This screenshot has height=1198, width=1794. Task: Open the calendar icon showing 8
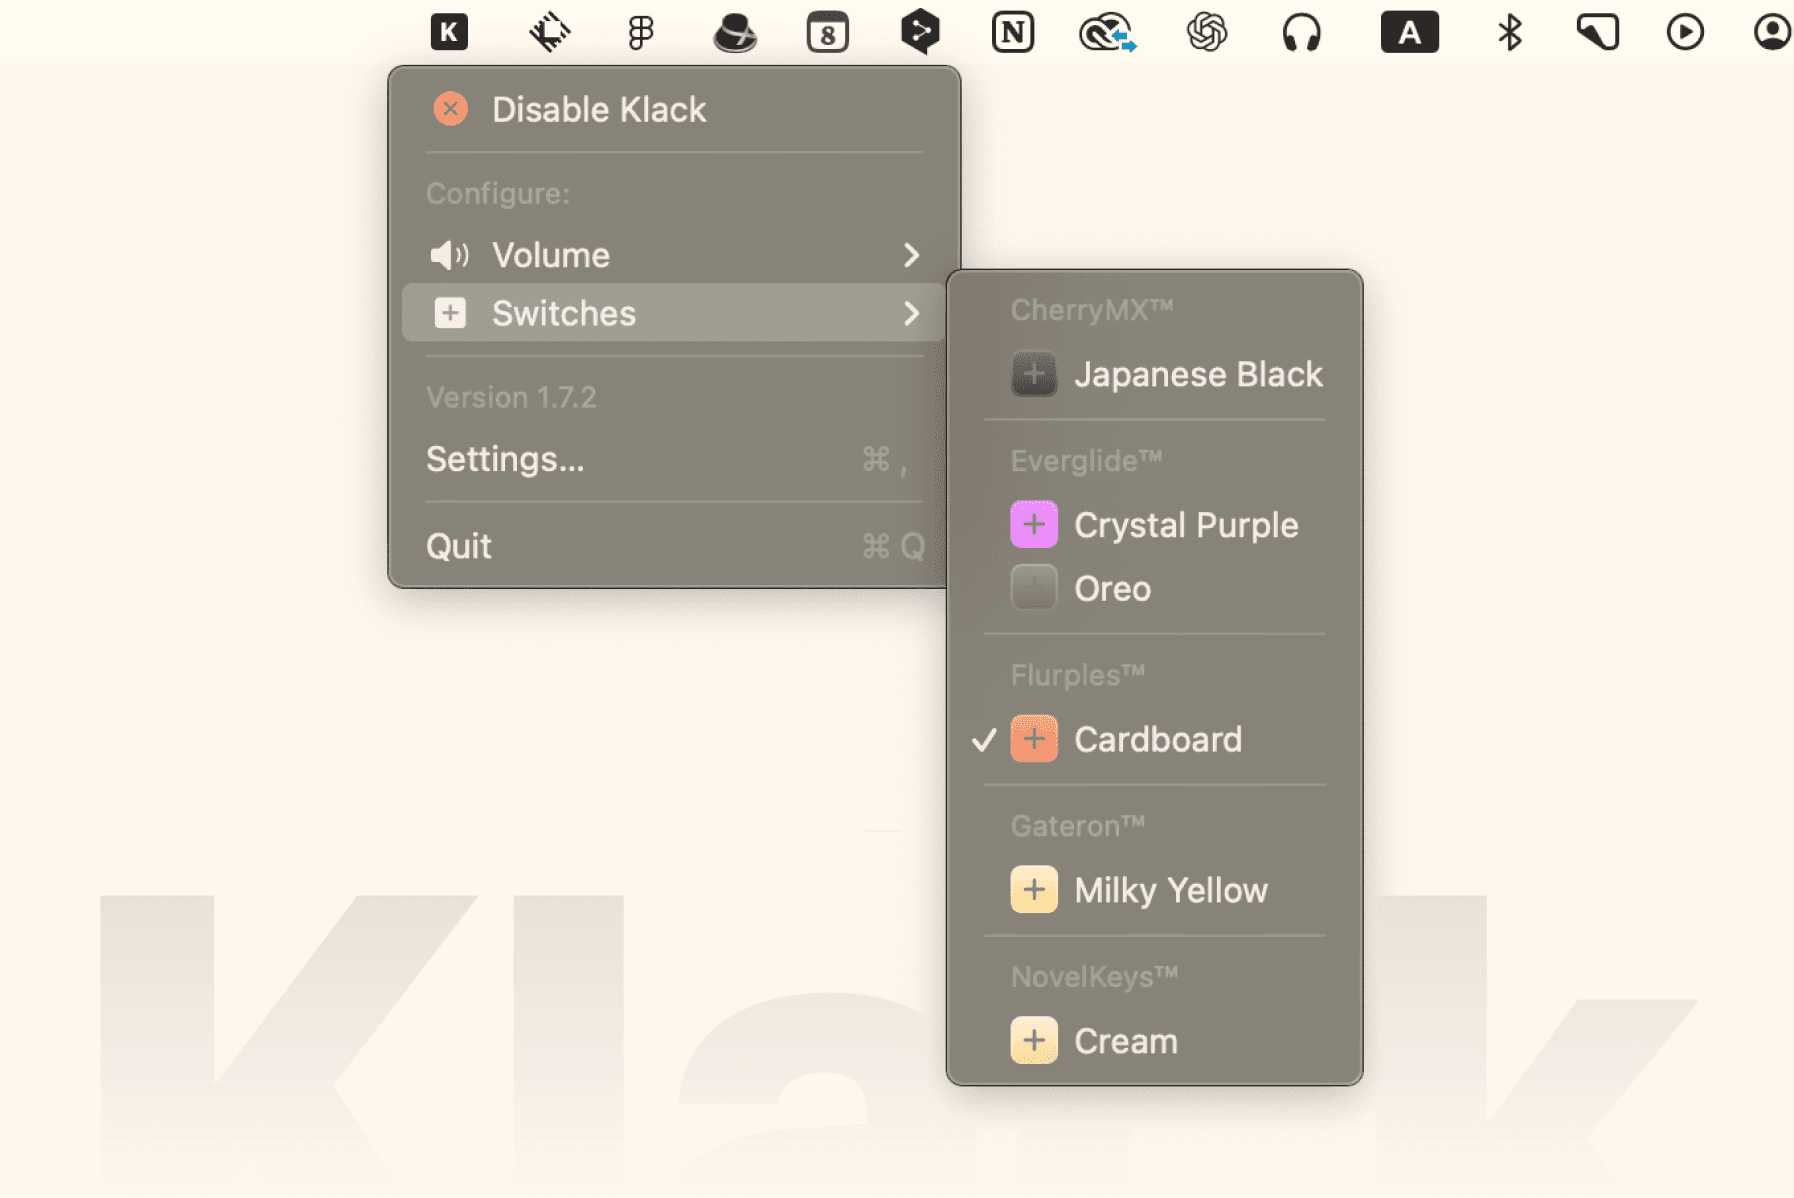[827, 32]
